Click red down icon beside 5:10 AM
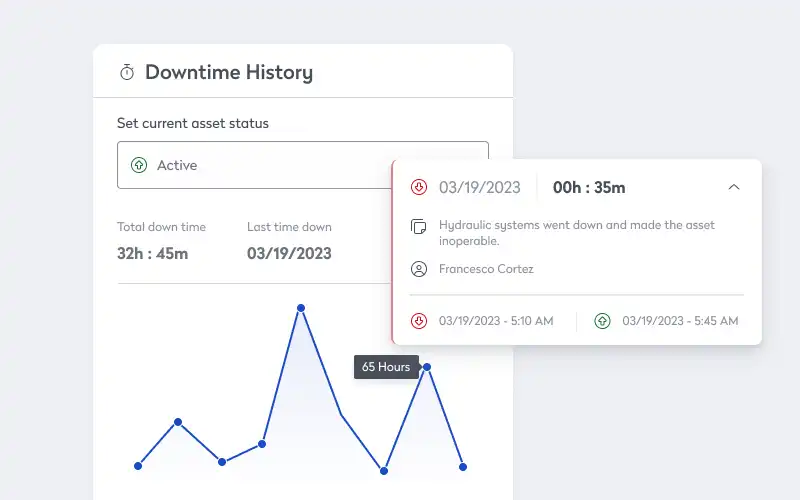This screenshot has height=500, width=800. pos(419,321)
